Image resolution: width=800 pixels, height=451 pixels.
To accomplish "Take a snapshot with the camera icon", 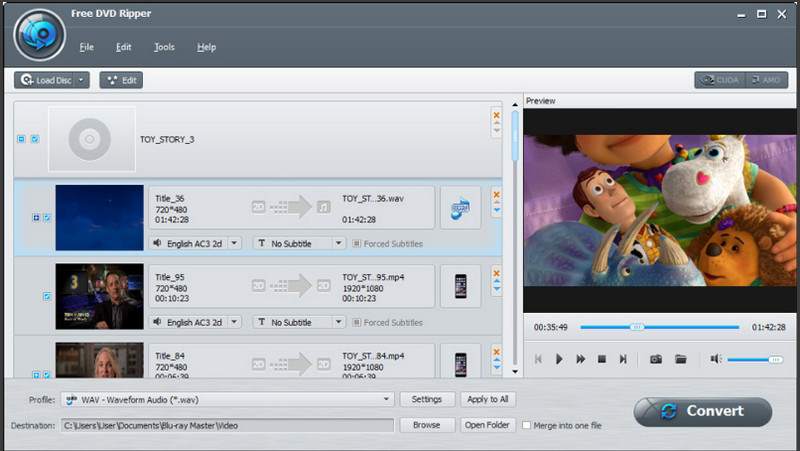I will [656, 359].
